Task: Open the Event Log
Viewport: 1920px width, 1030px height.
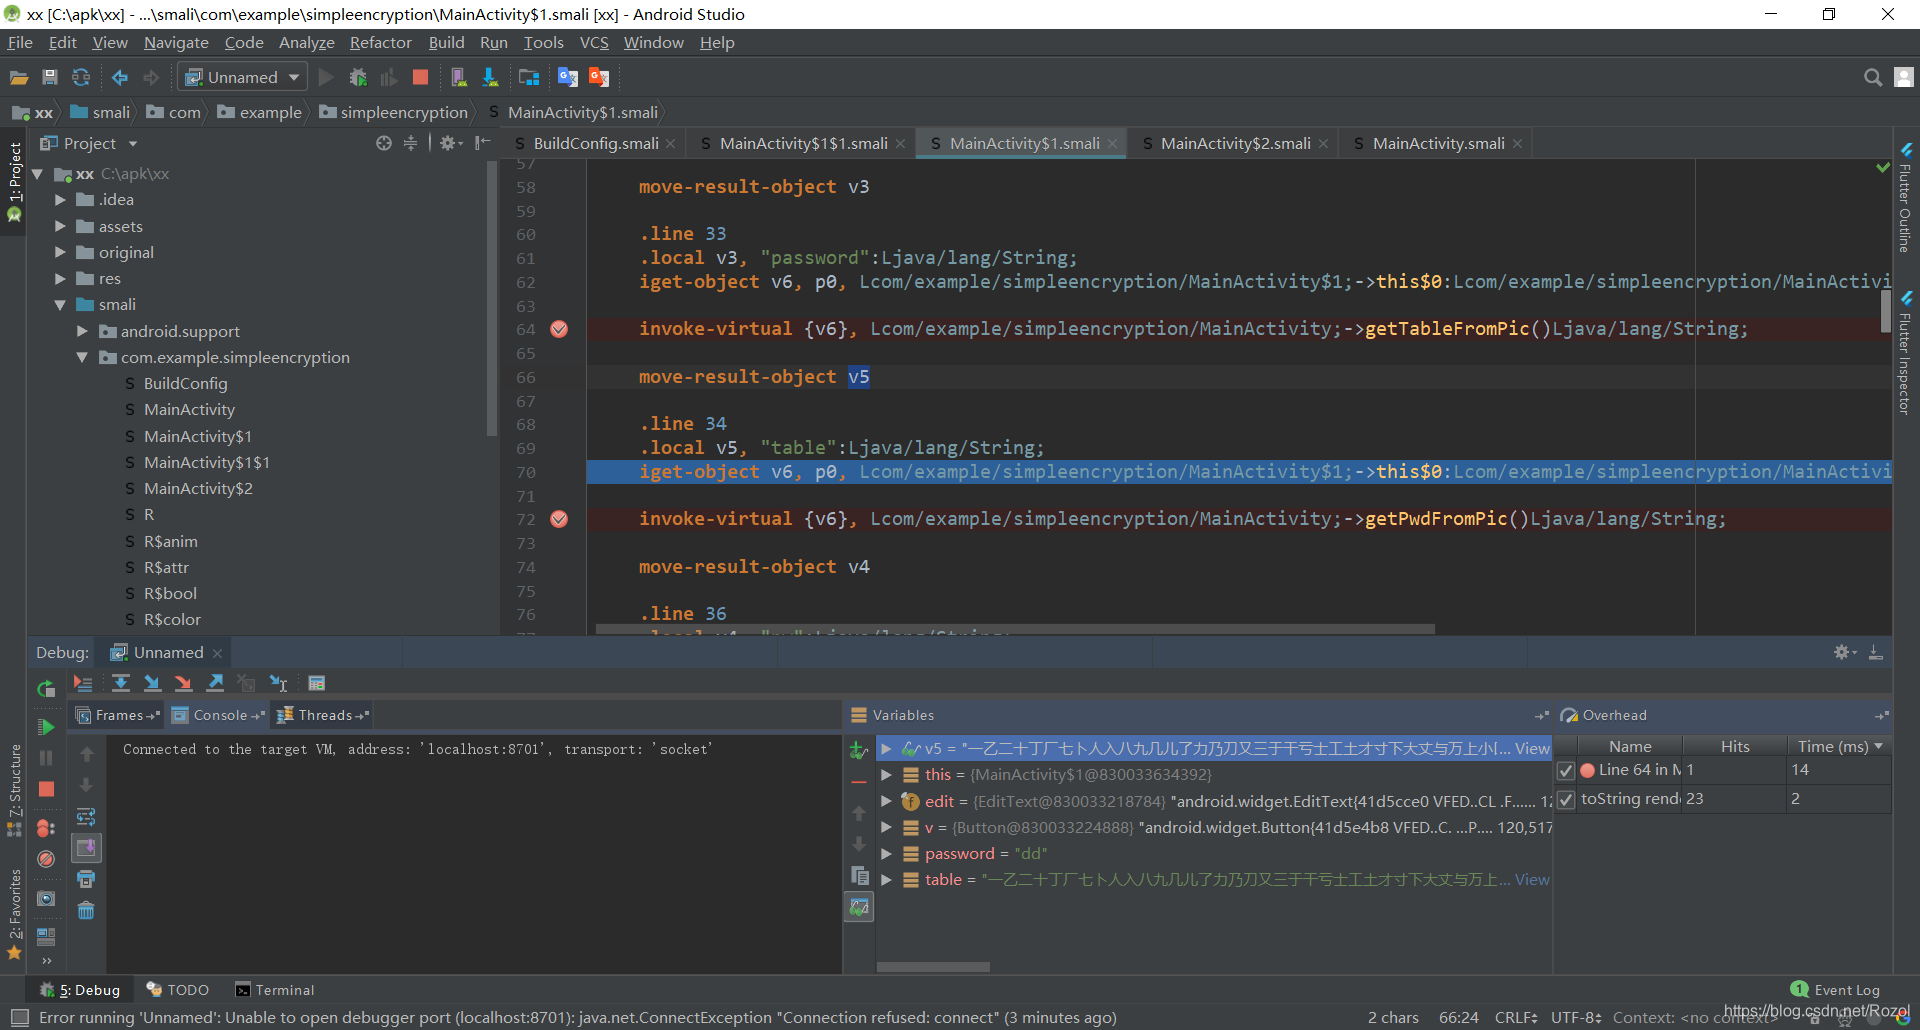Action: pyautogui.click(x=1835, y=990)
